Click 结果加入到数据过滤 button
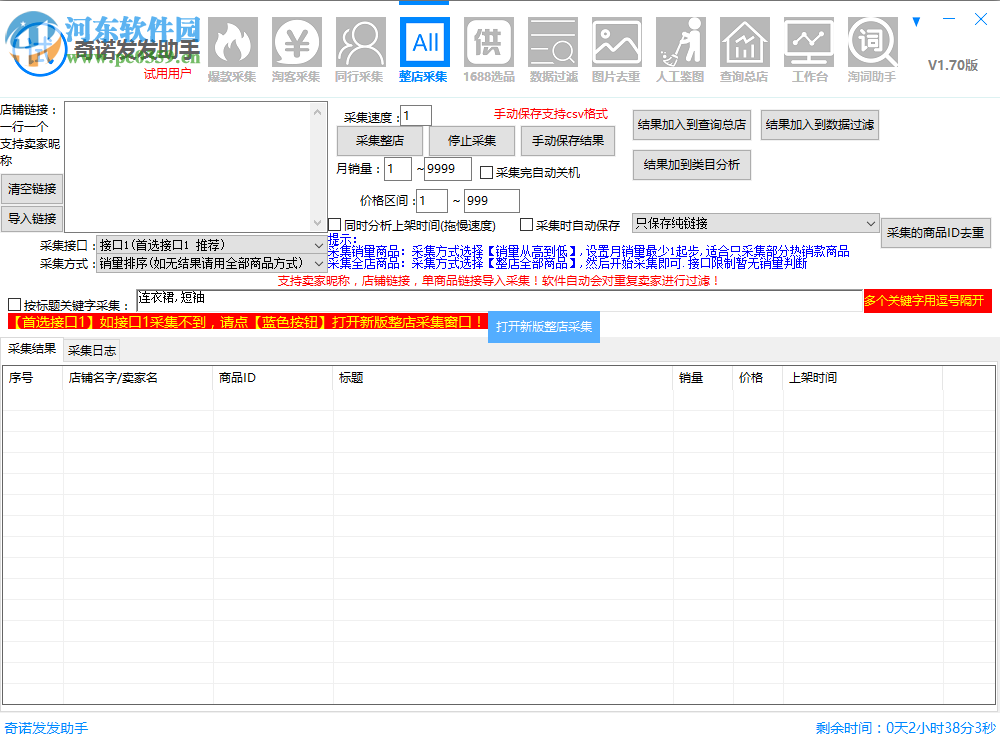The height and width of the screenshot is (738, 1000). [820, 125]
